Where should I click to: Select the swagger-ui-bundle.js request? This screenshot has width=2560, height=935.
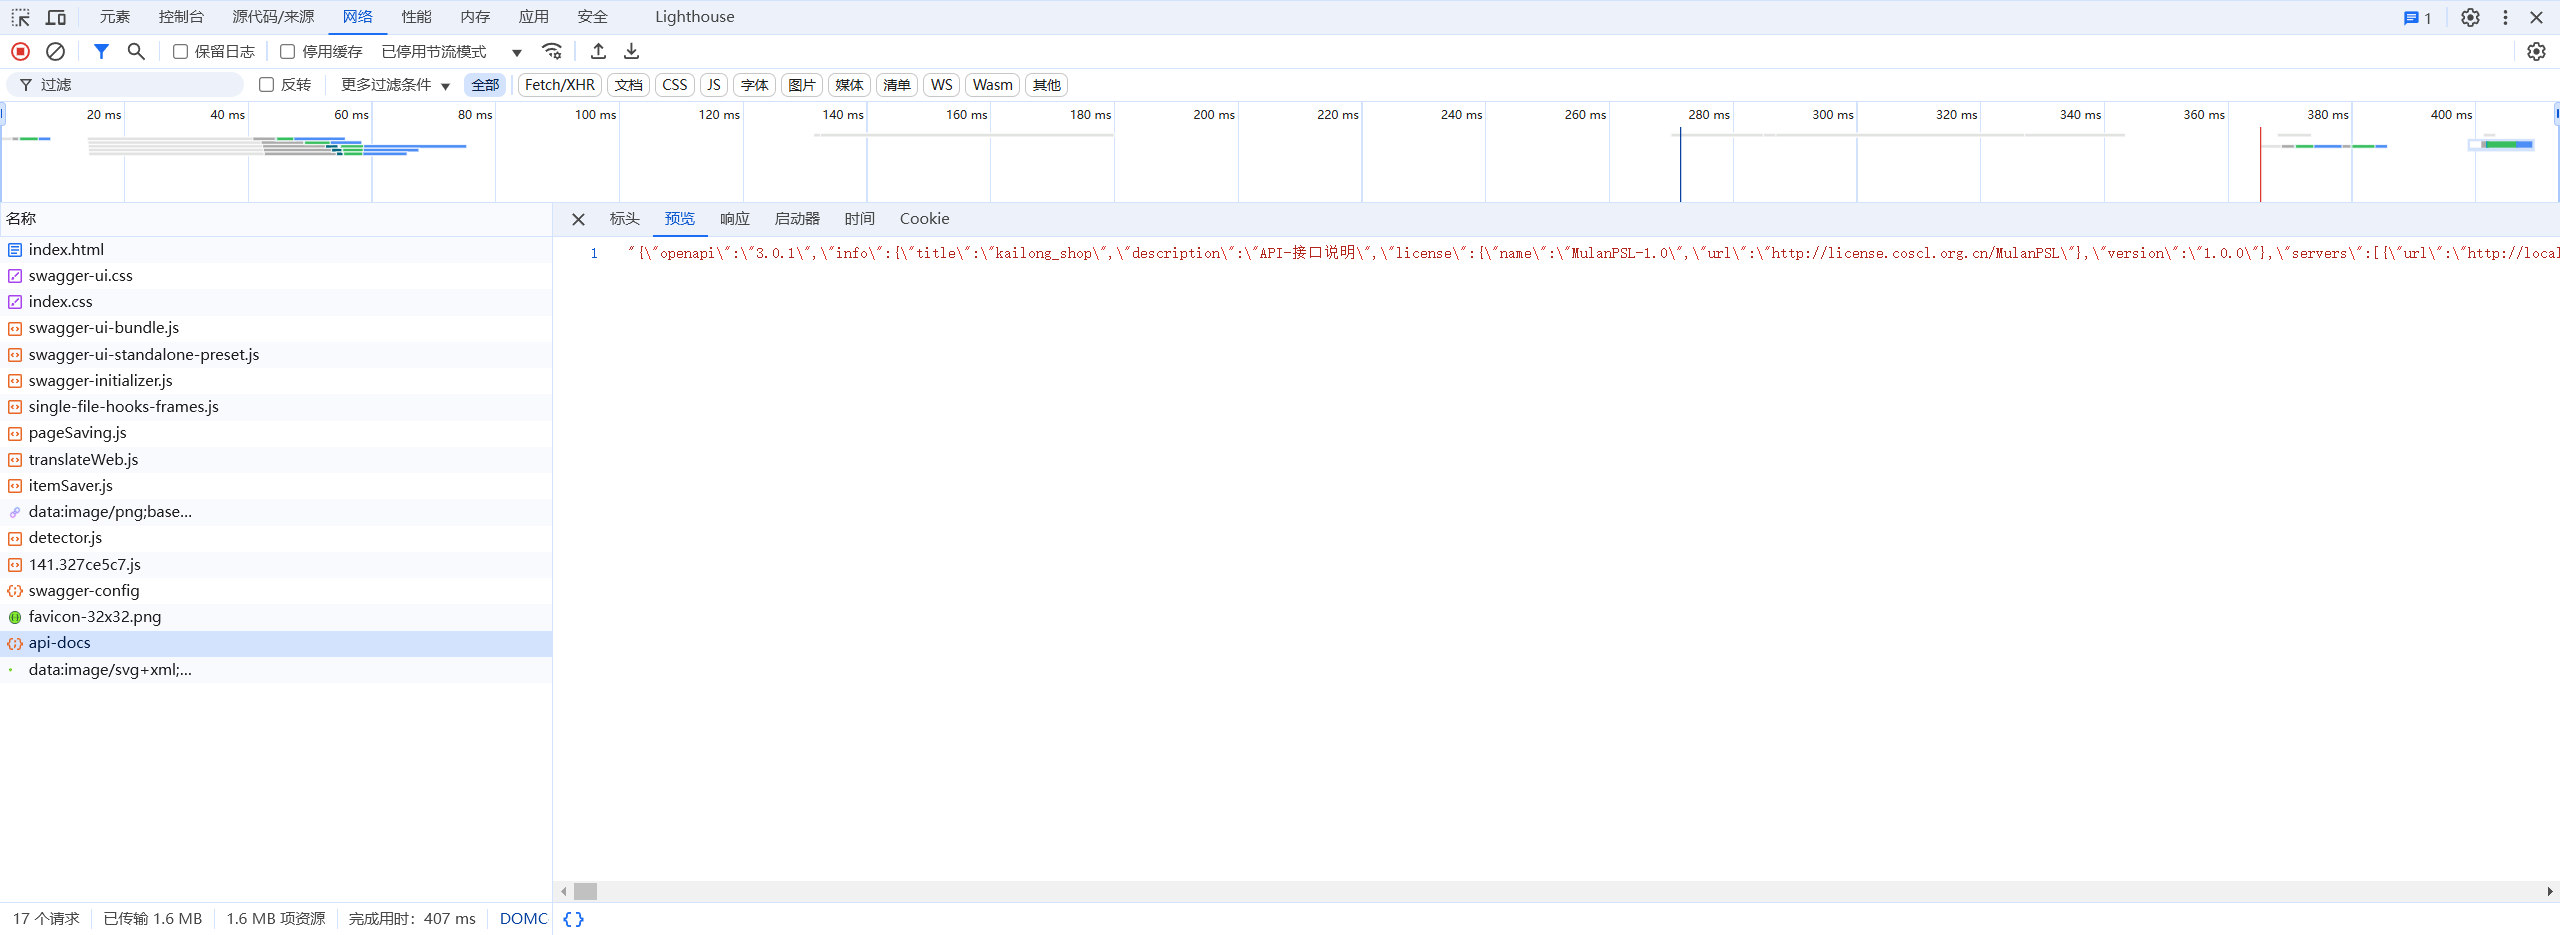click(x=276, y=328)
